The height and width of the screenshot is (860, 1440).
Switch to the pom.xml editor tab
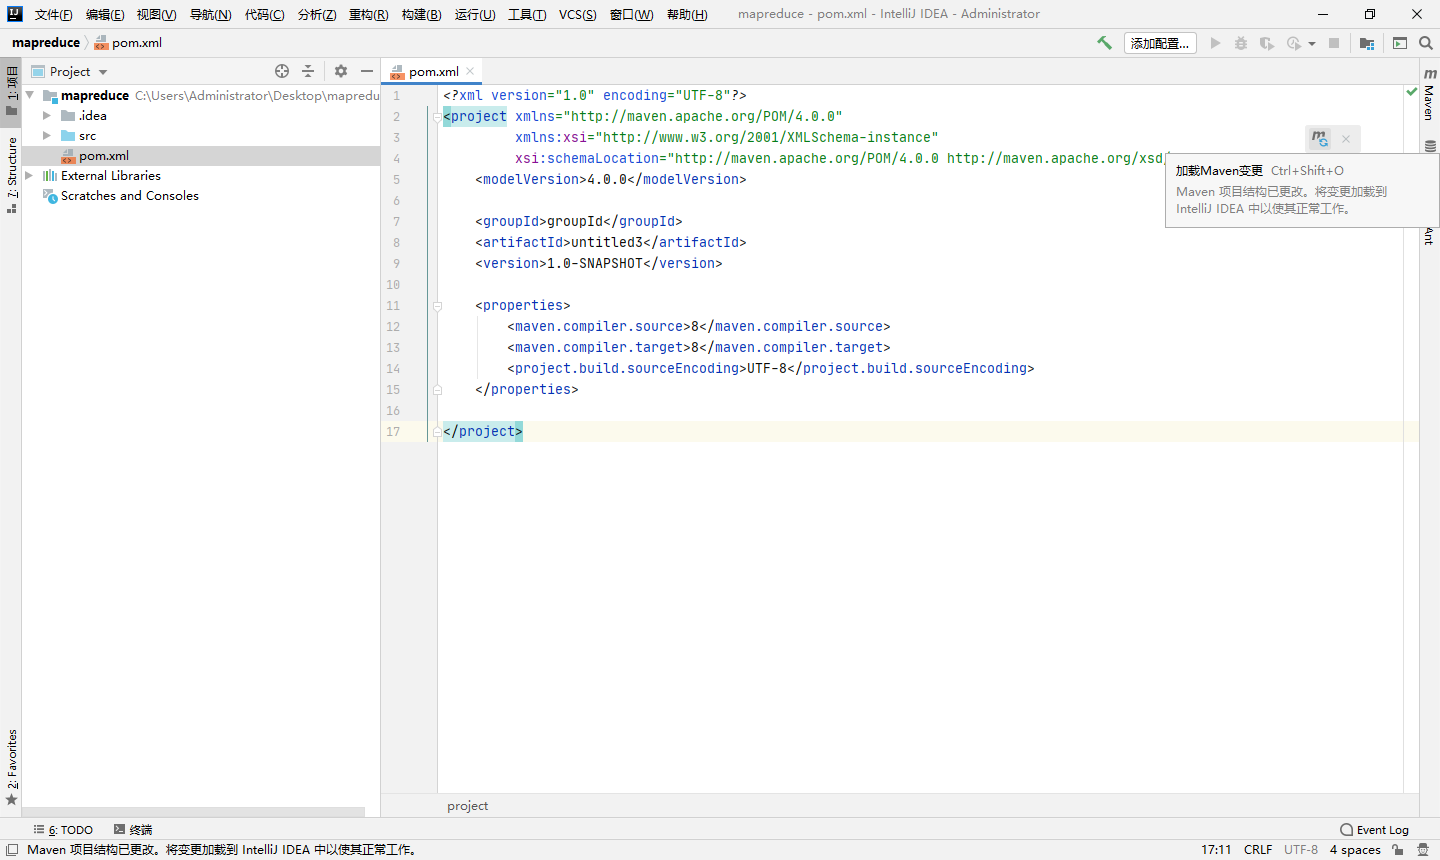tap(433, 71)
